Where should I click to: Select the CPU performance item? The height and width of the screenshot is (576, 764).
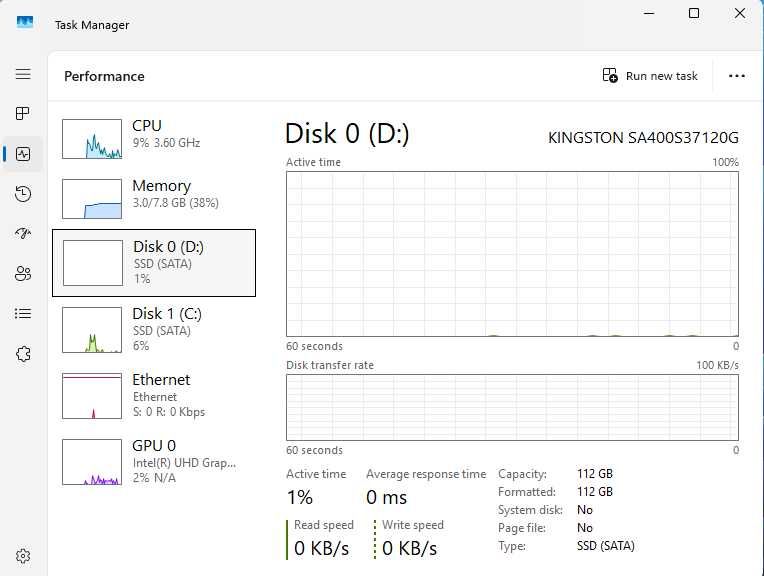tap(154, 139)
